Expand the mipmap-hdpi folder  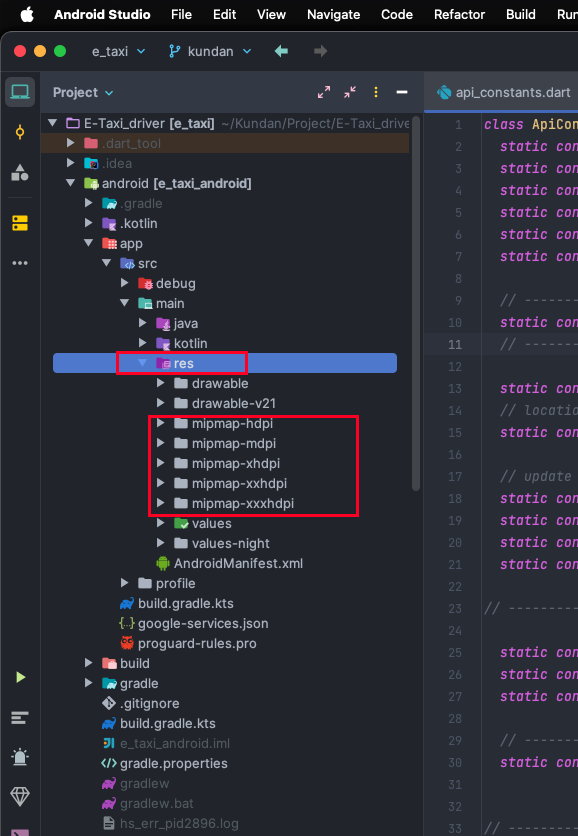tap(160, 423)
